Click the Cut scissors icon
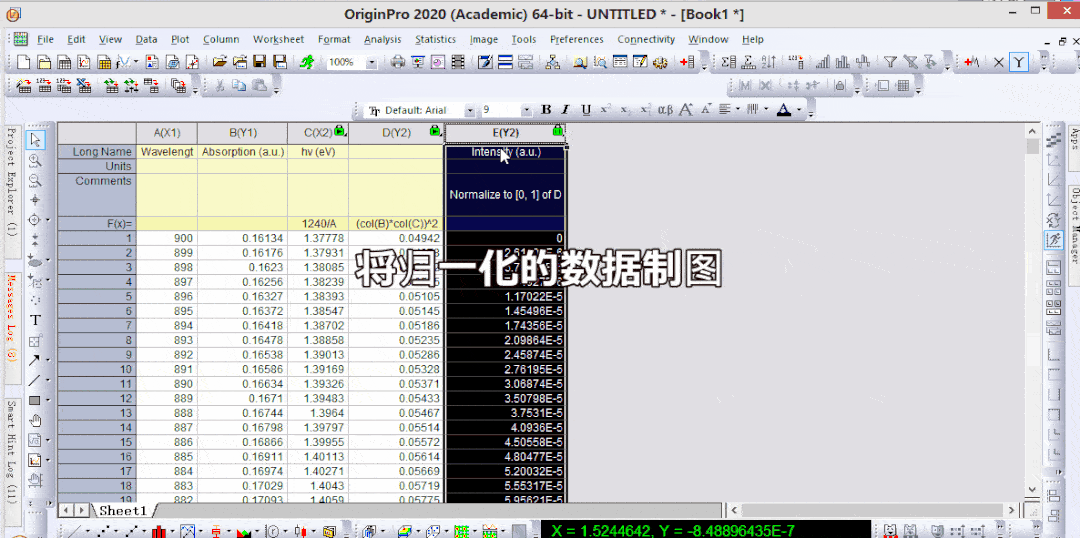1080x538 pixels. click(219, 86)
